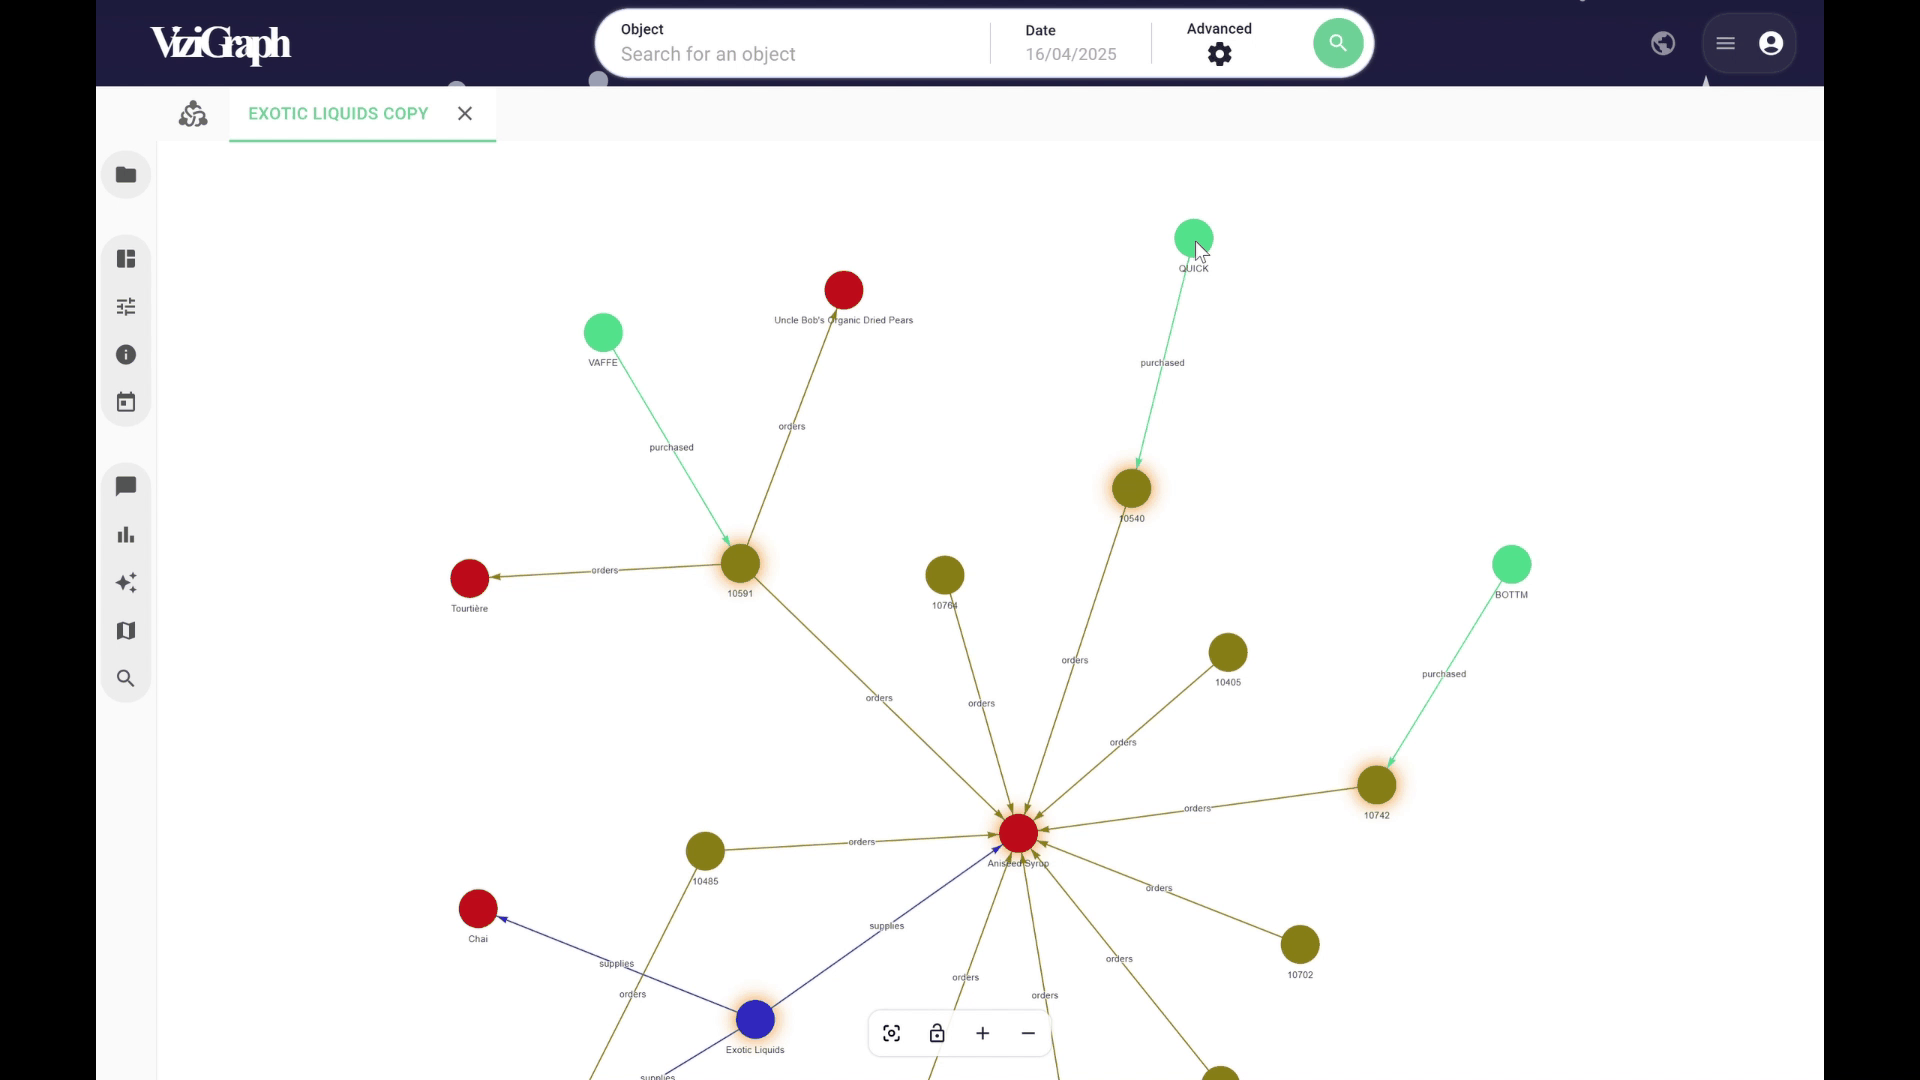
Task: Toggle the graph lock icon
Action: [937, 1034]
